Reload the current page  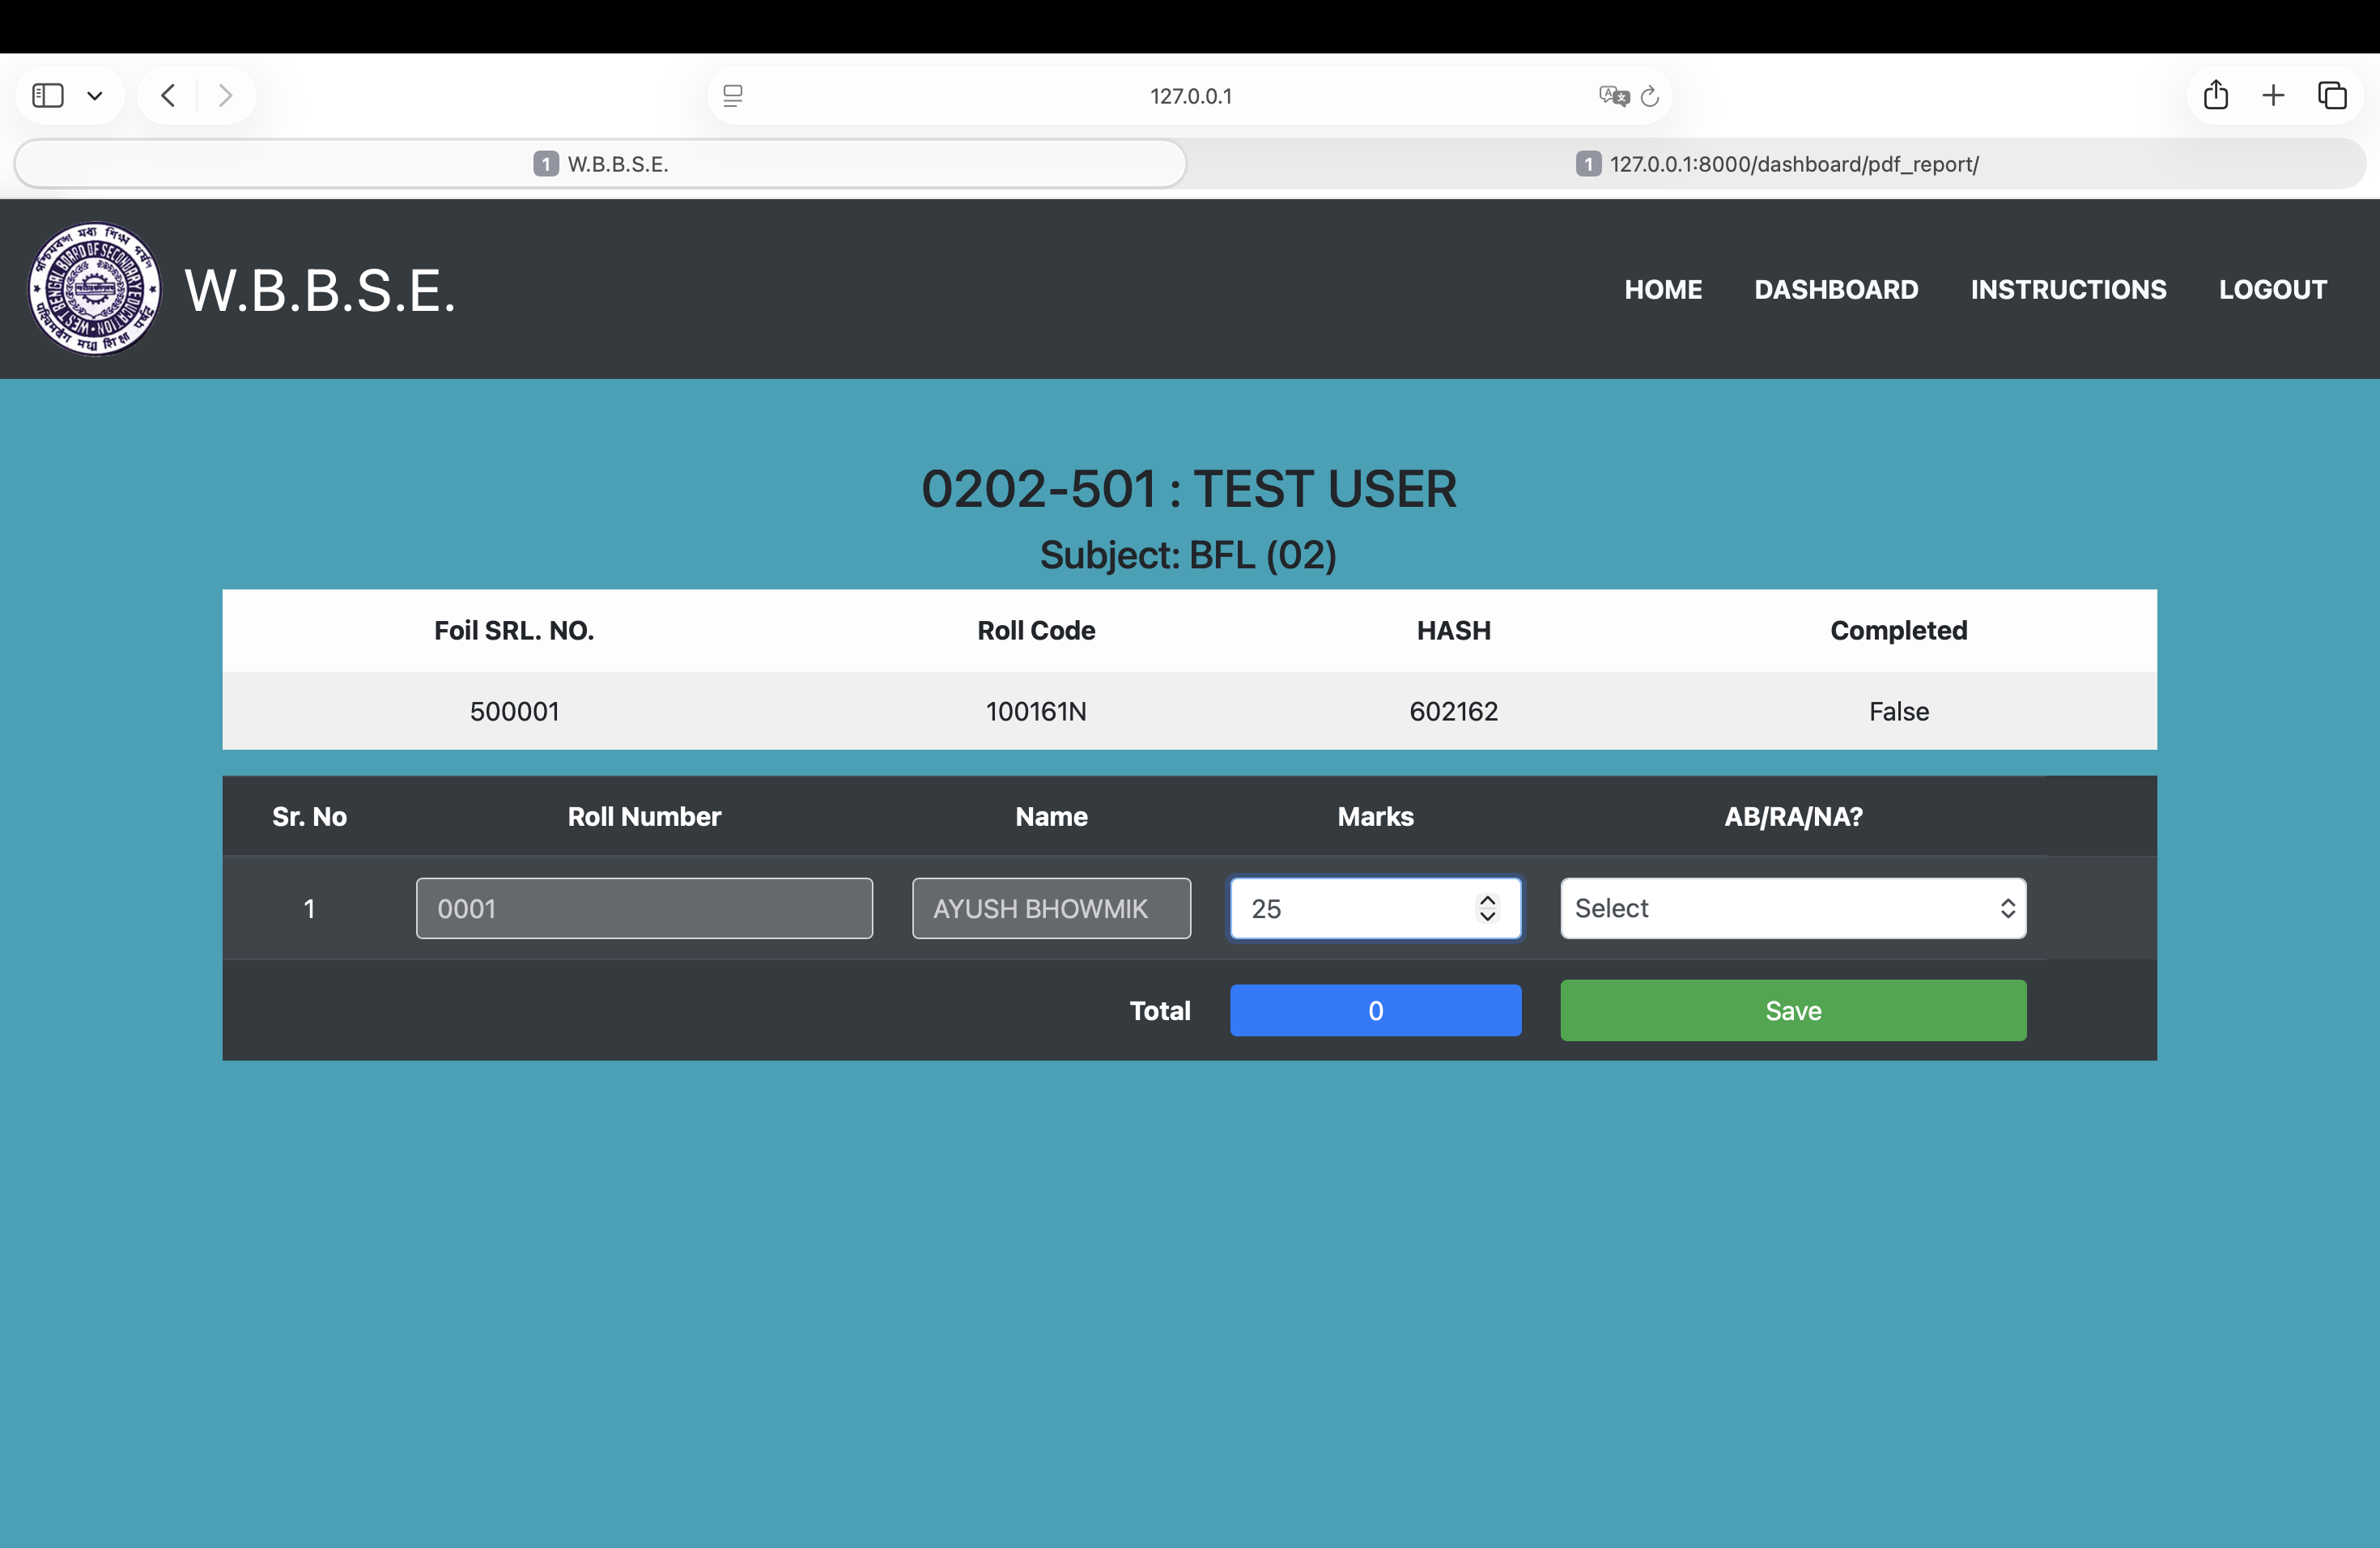pyautogui.click(x=1650, y=96)
